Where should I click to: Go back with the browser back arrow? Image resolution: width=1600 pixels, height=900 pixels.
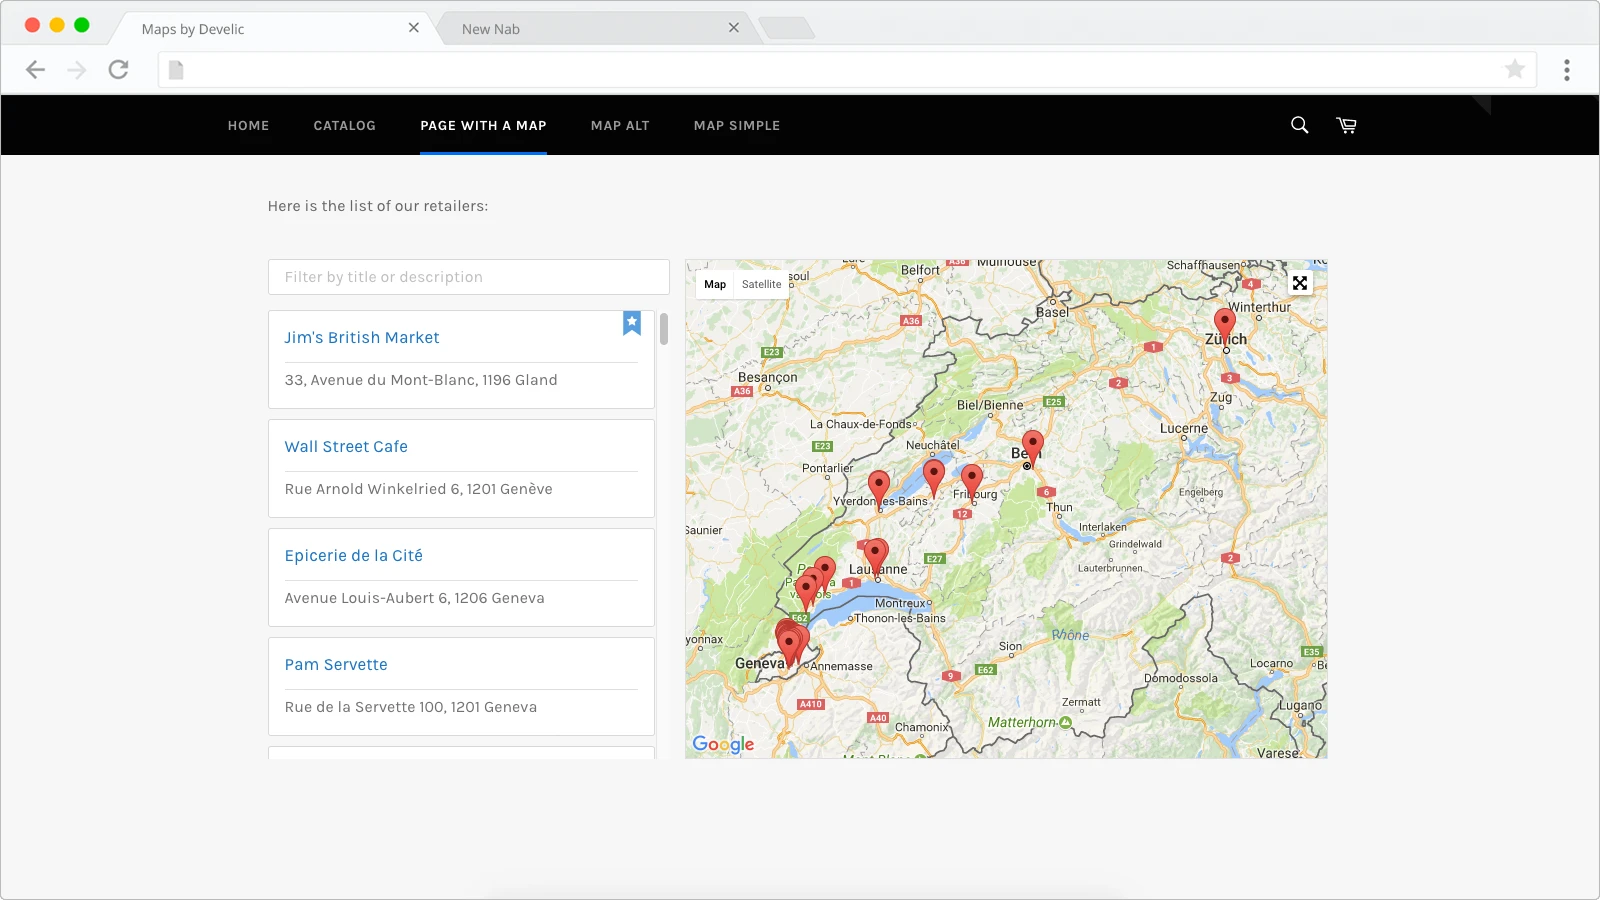(x=36, y=69)
